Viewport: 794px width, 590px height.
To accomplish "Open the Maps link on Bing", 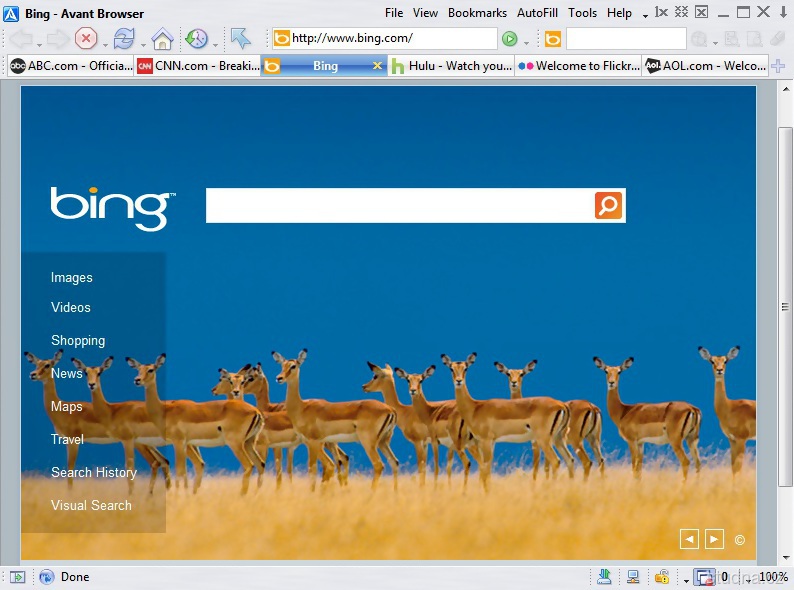I will click(67, 407).
